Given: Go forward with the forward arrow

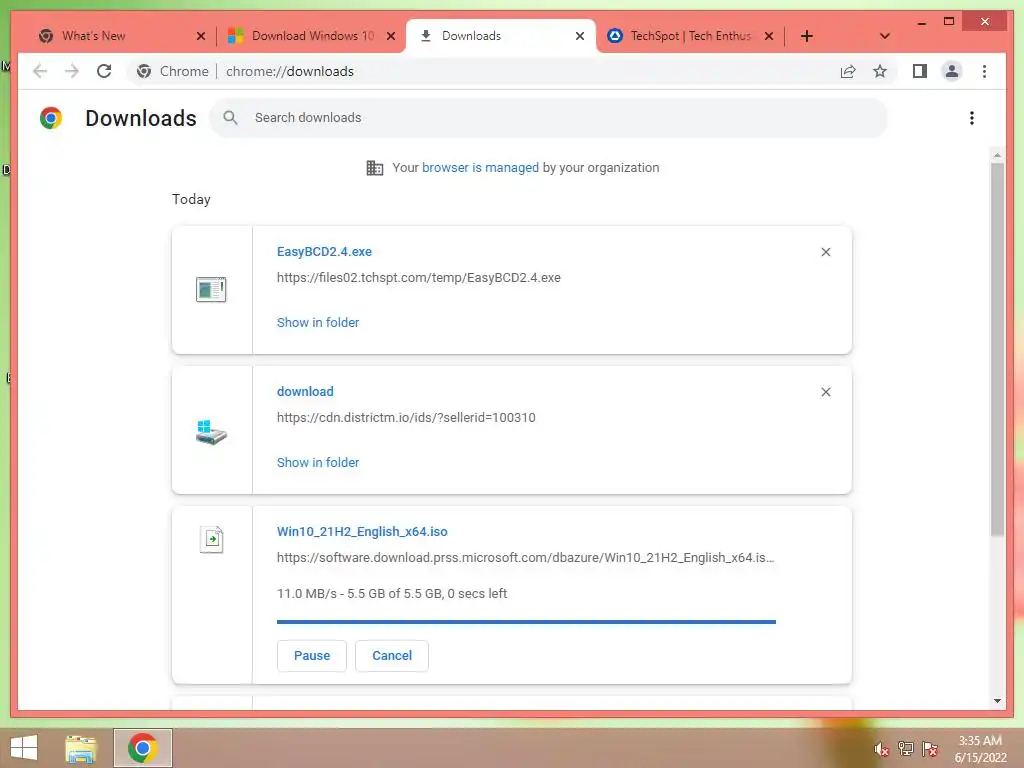Looking at the screenshot, I should (72, 71).
